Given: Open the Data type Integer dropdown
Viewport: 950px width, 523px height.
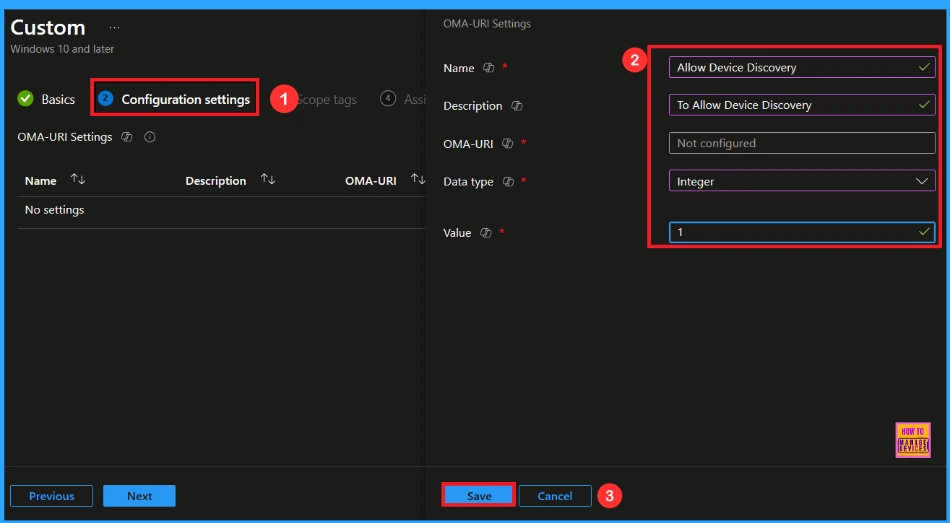Looking at the screenshot, I should pyautogui.click(x=802, y=181).
